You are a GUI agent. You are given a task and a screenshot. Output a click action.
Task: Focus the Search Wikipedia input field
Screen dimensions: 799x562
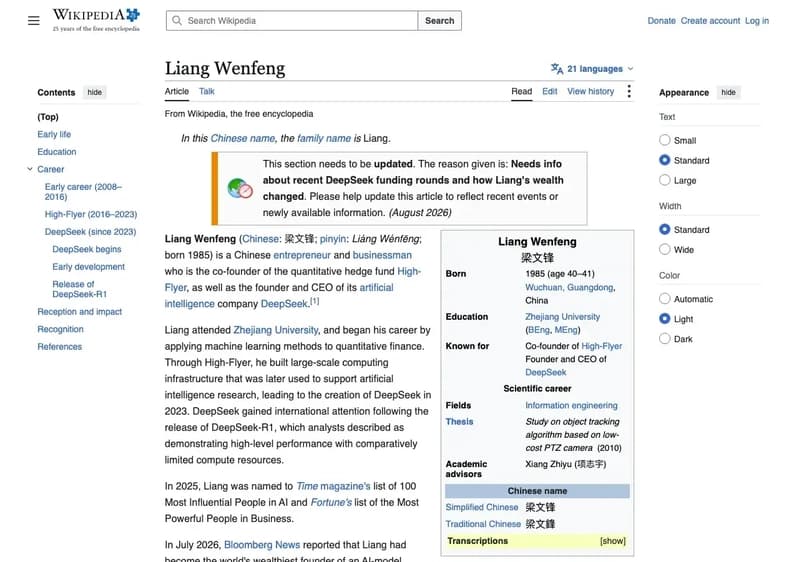click(x=292, y=20)
